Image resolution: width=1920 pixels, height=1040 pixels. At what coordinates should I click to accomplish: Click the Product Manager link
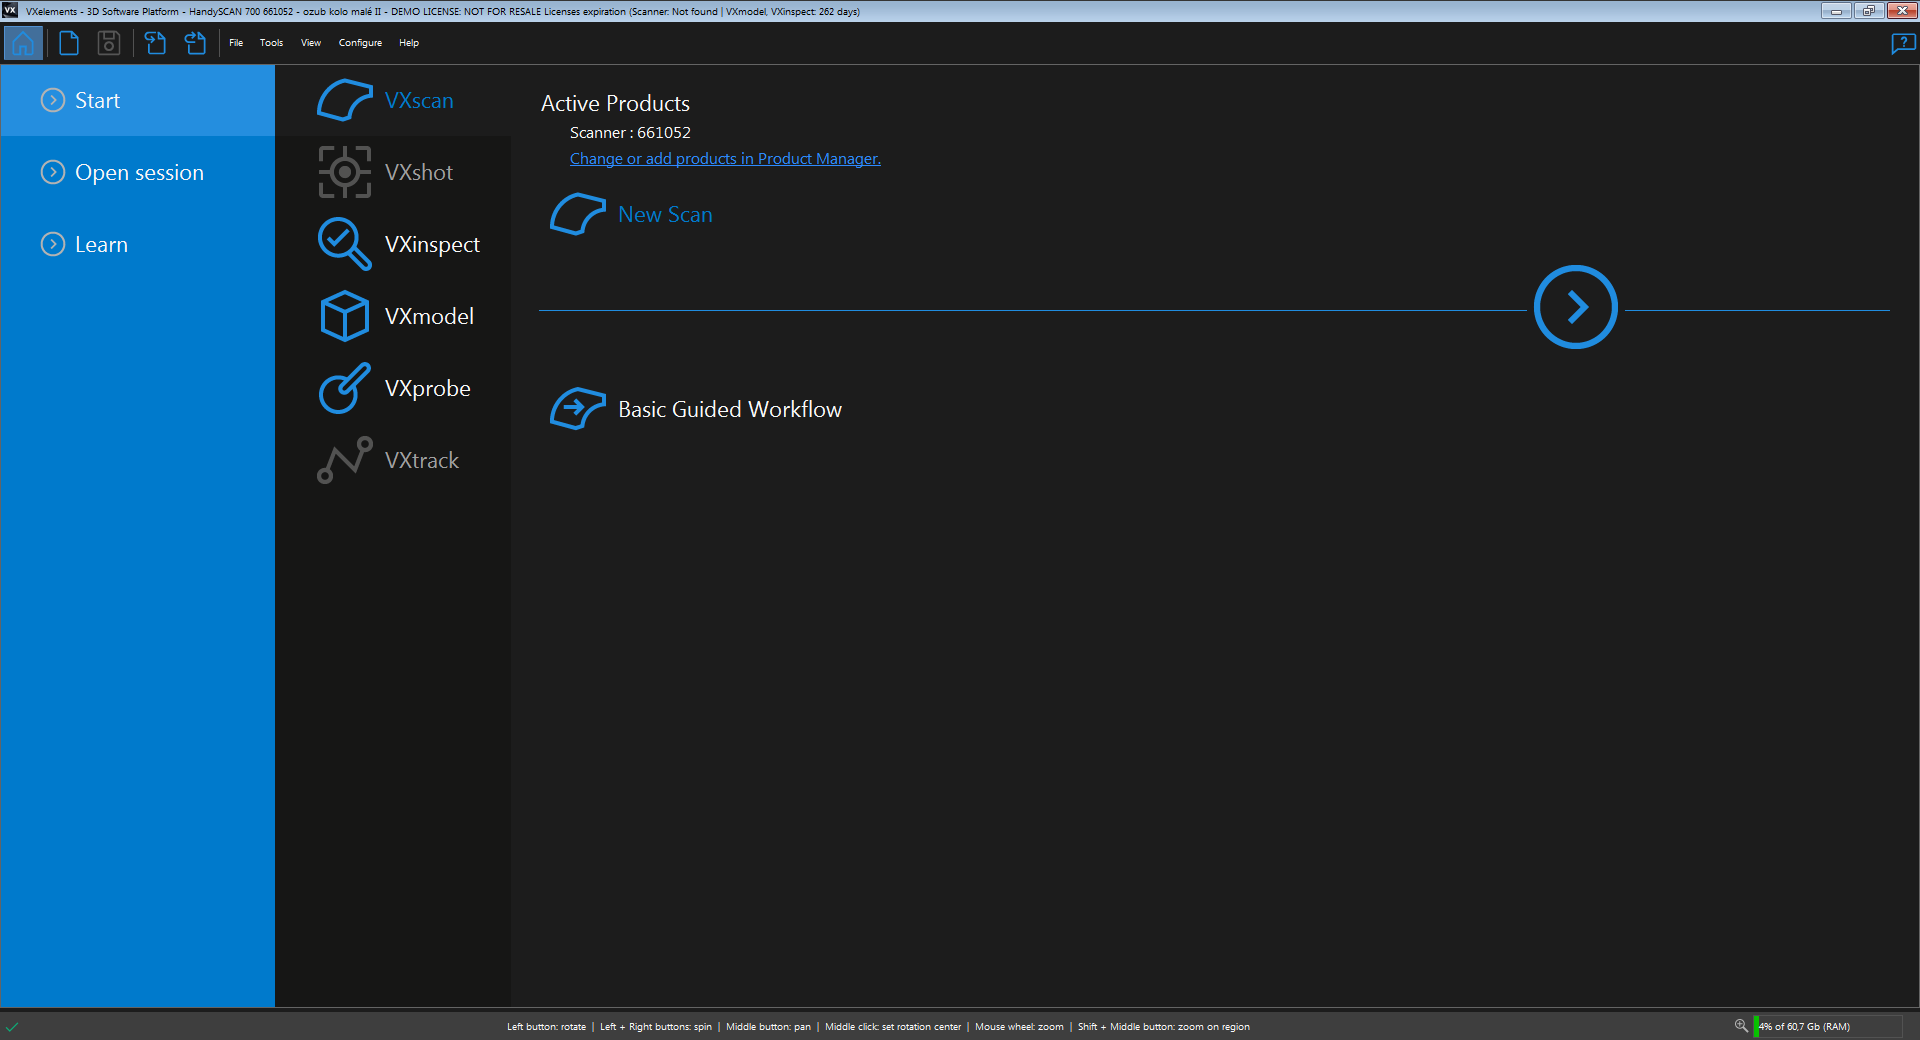point(724,159)
